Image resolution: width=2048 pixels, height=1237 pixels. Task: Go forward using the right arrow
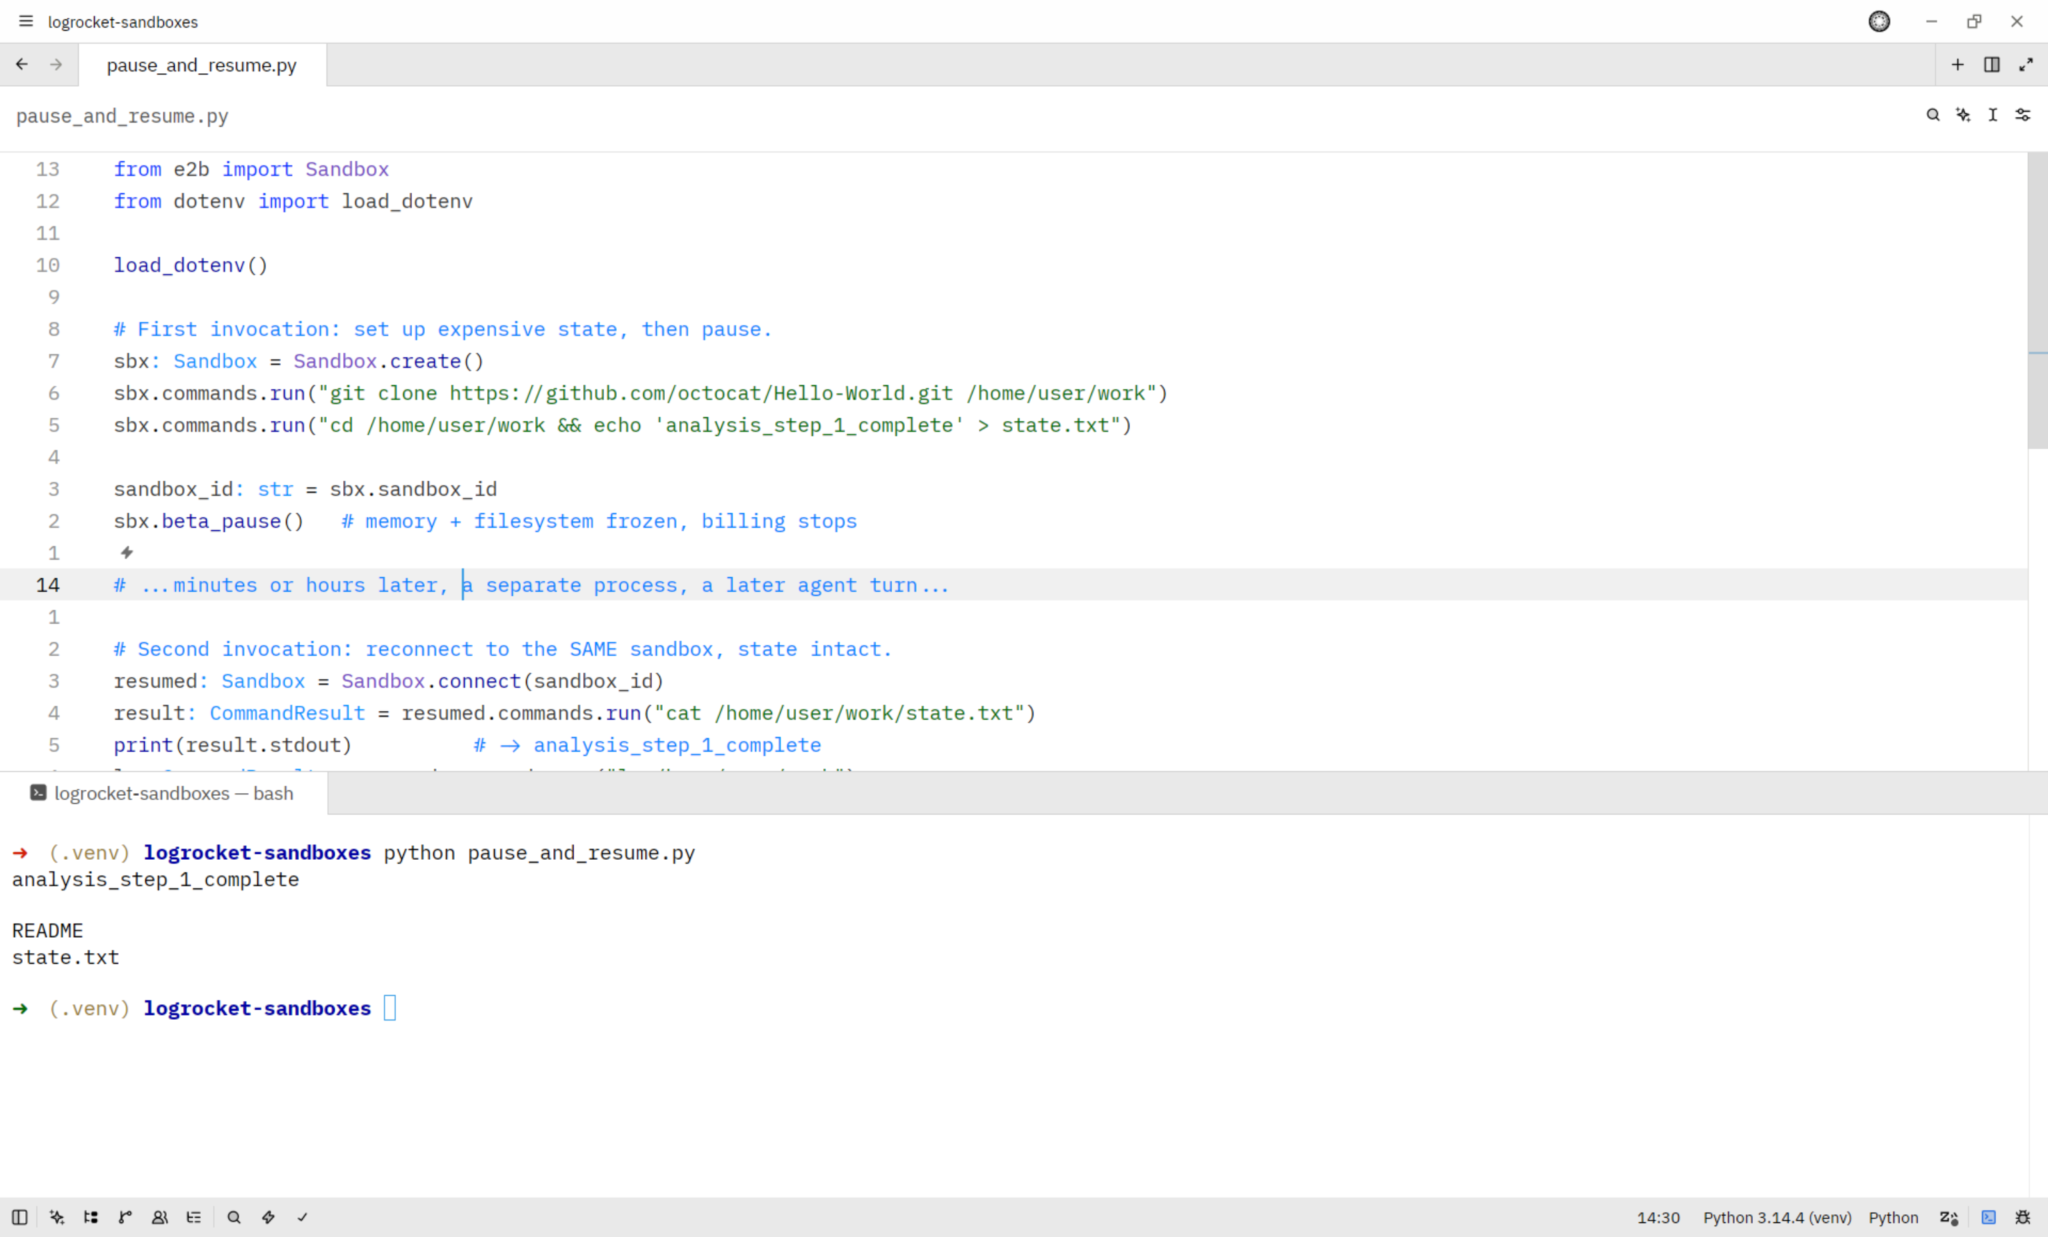(x=56, y=64)
